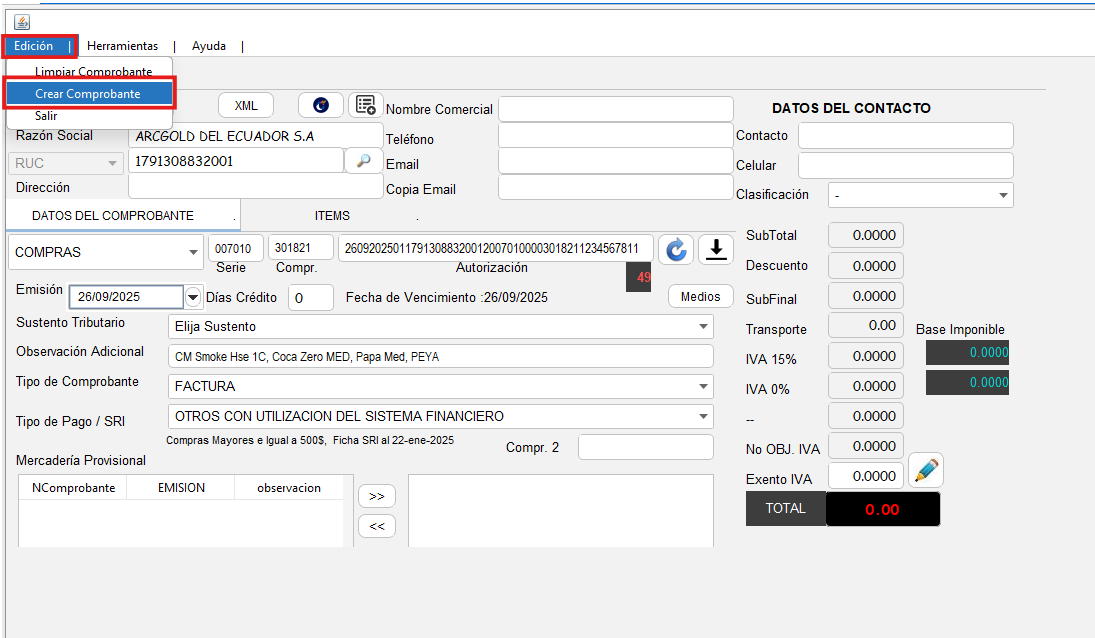
Task: Click the Java app icon in title bar
Action: (22, 21)
